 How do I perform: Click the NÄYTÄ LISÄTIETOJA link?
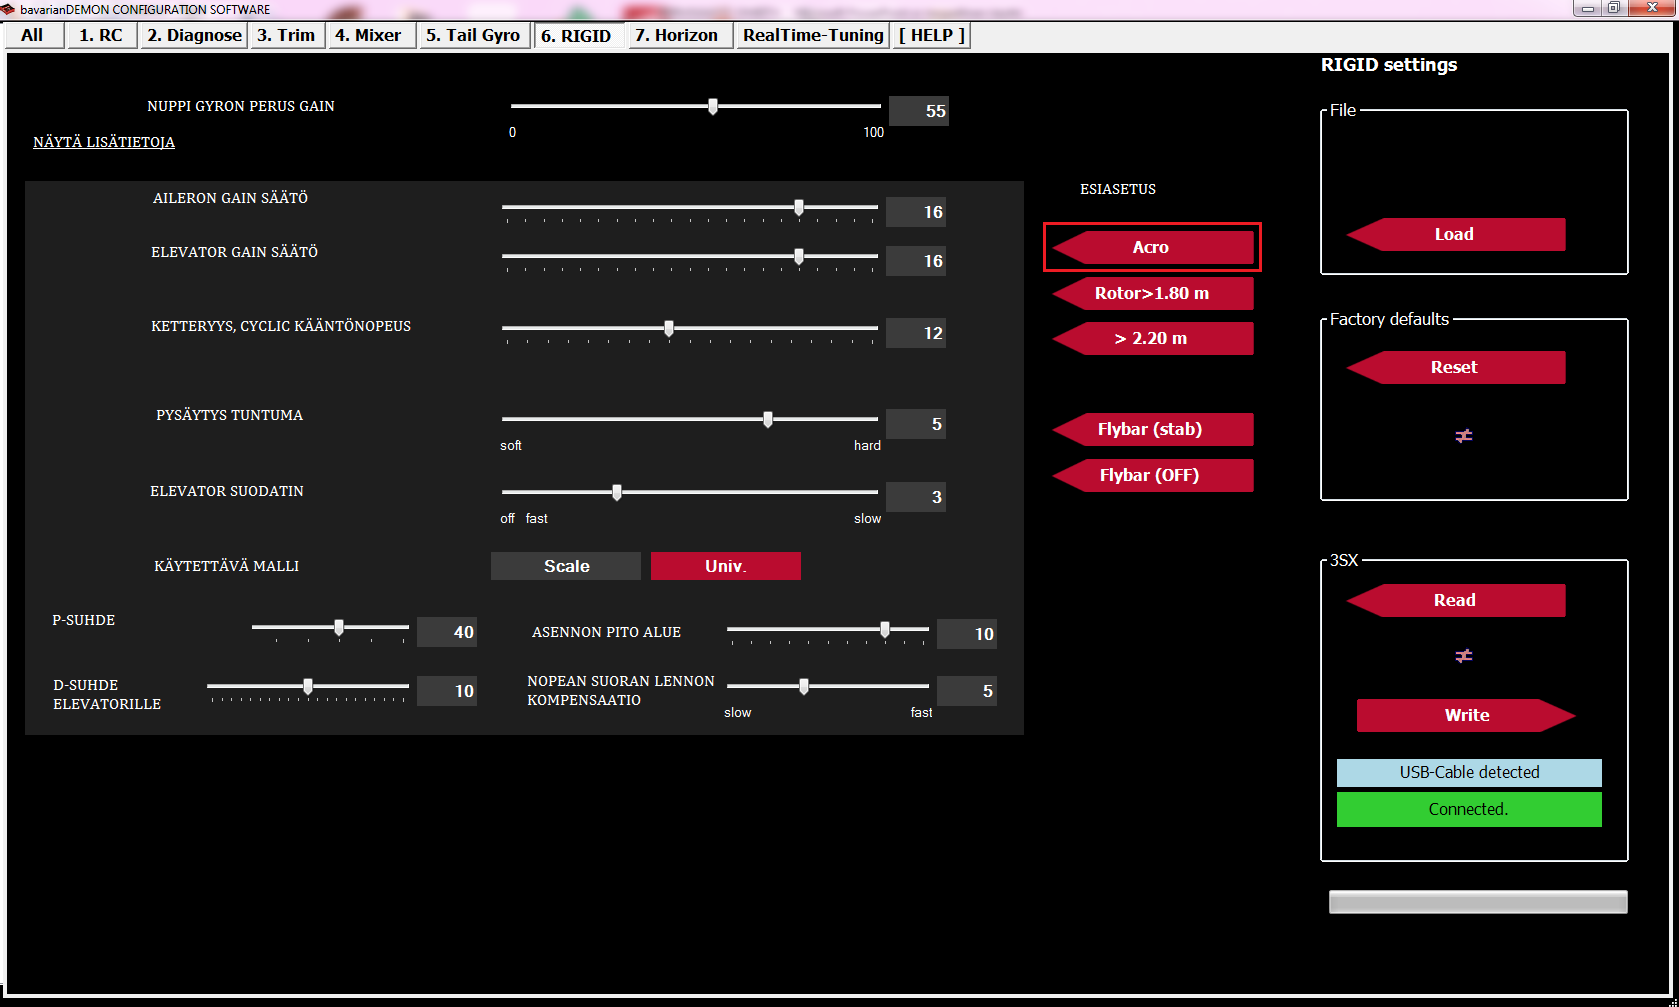point(104,142)
